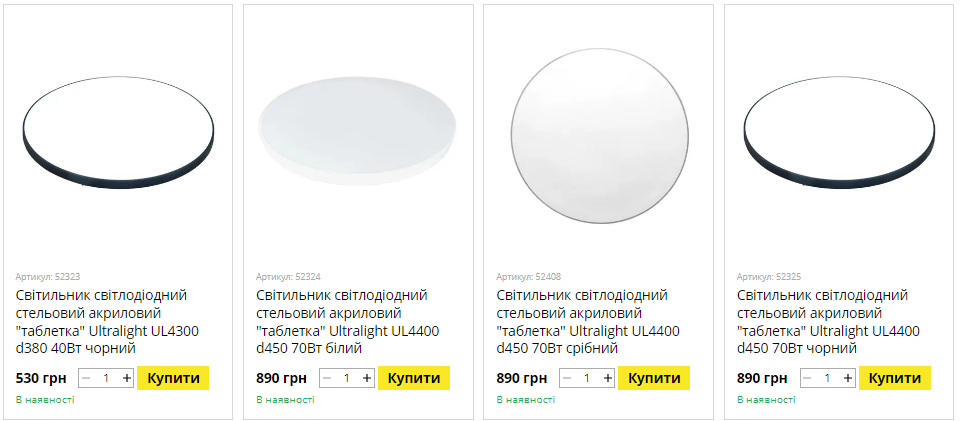View image of white round lamp 52324
The height and width of the screenshot is (421, 960).
(358, 137)
